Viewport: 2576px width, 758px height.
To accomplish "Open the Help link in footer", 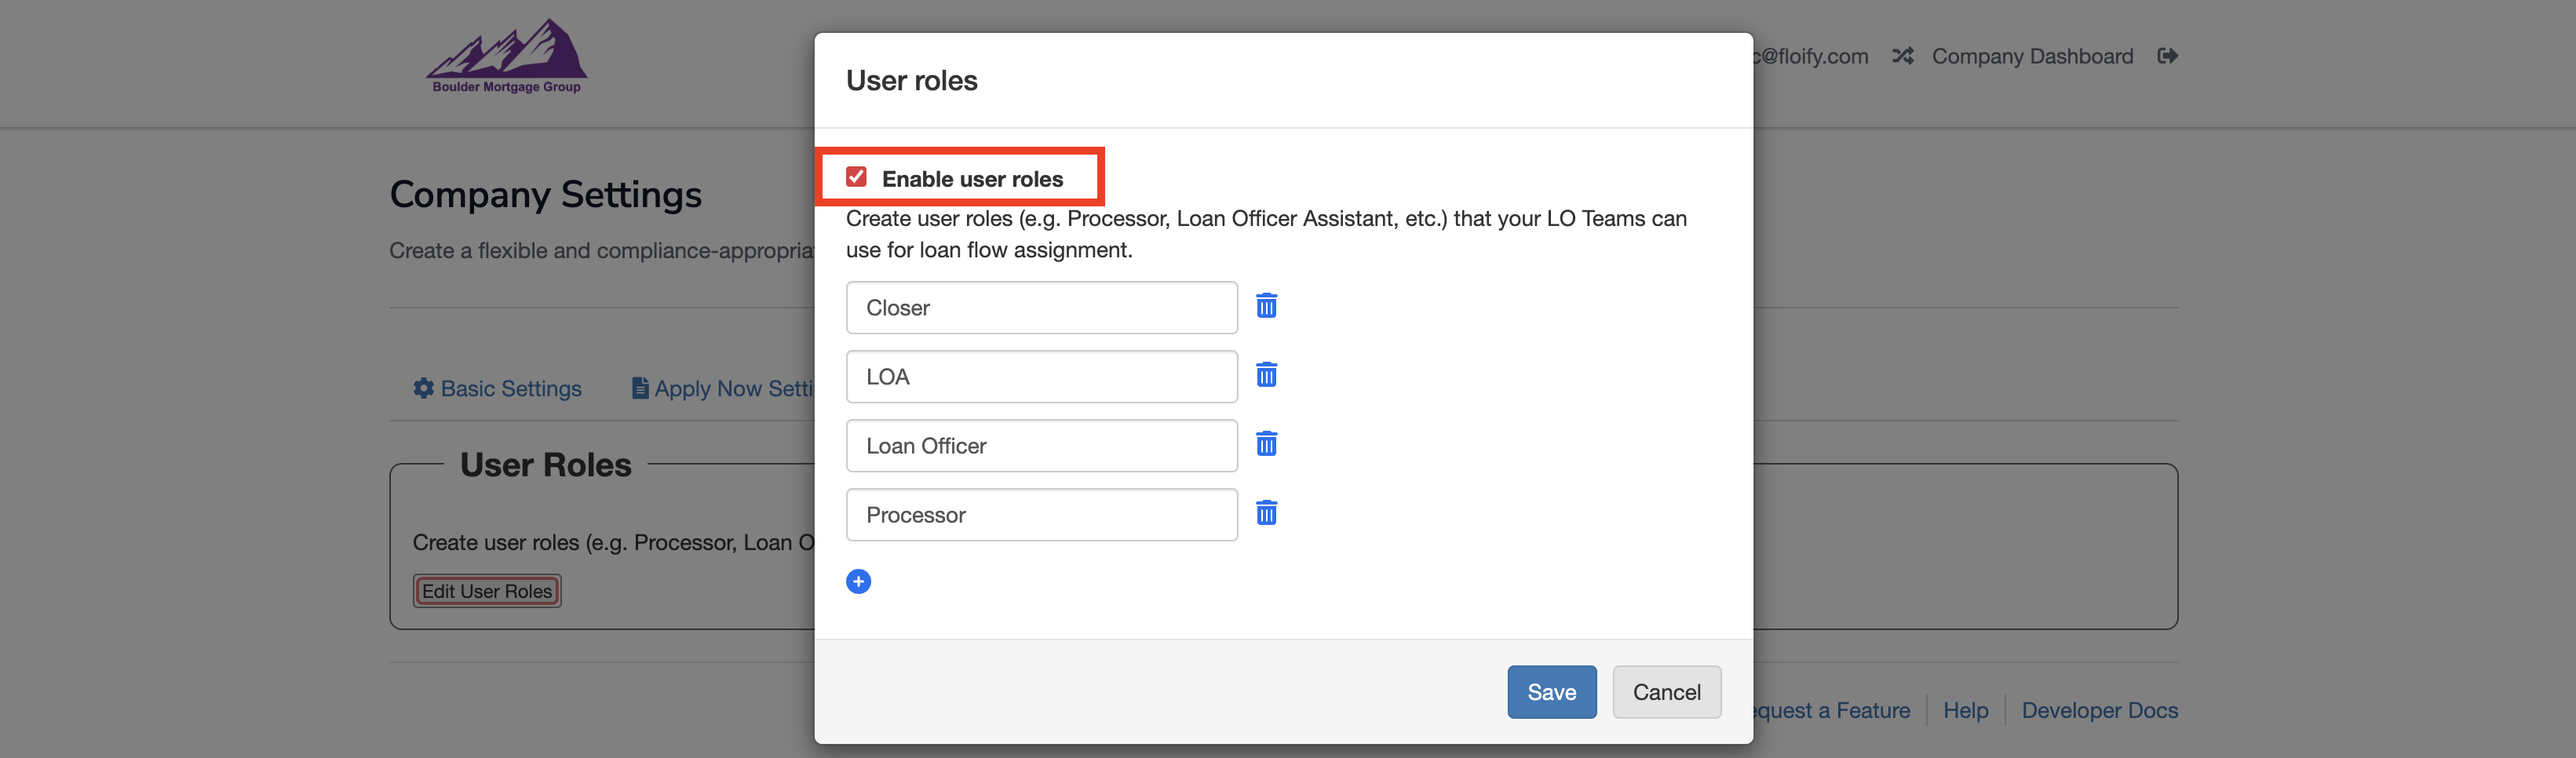I will 1965,711.
